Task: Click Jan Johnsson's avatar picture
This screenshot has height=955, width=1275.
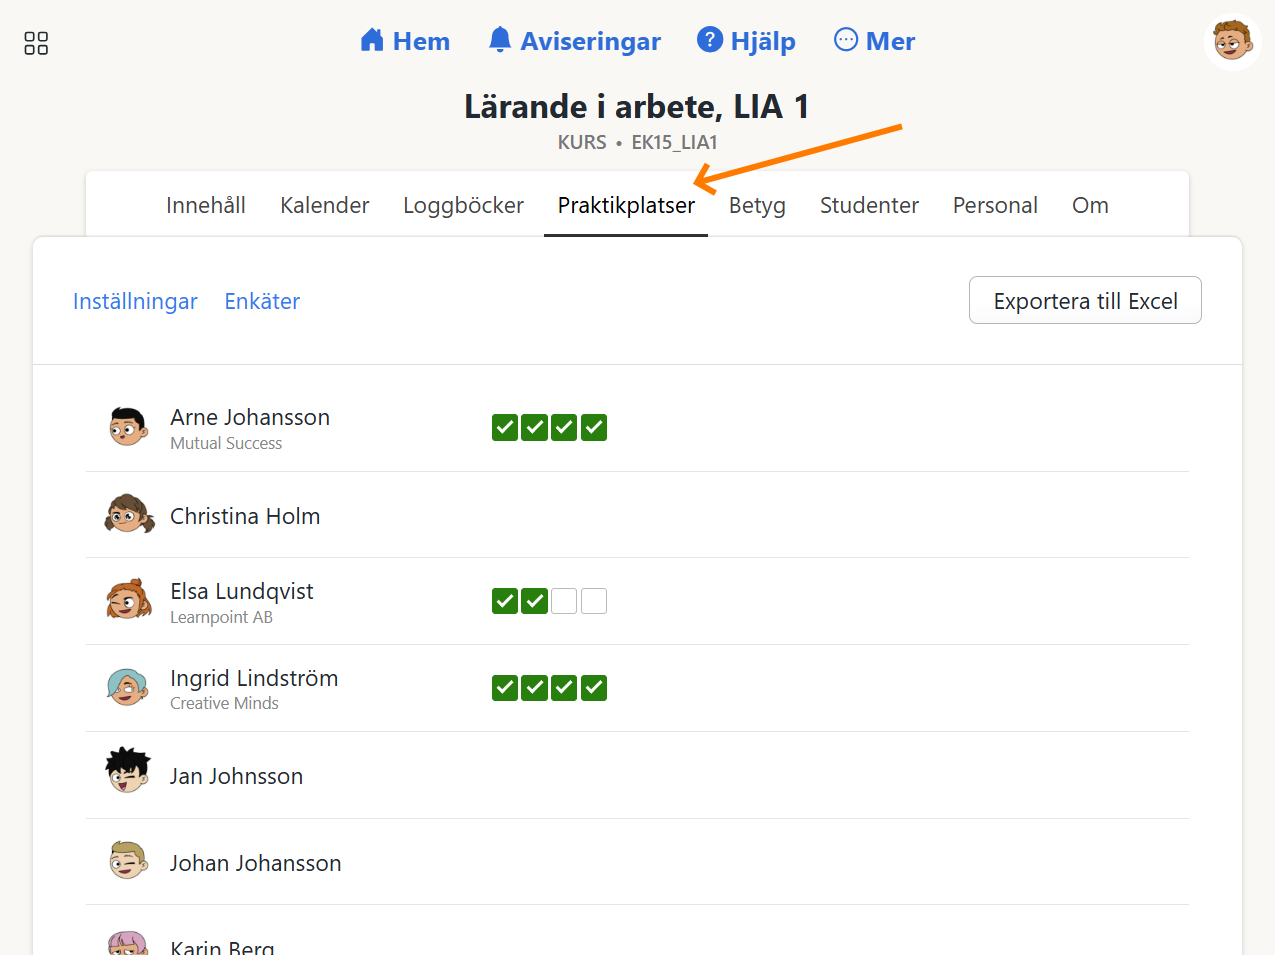Action: [x=128, y=771]
